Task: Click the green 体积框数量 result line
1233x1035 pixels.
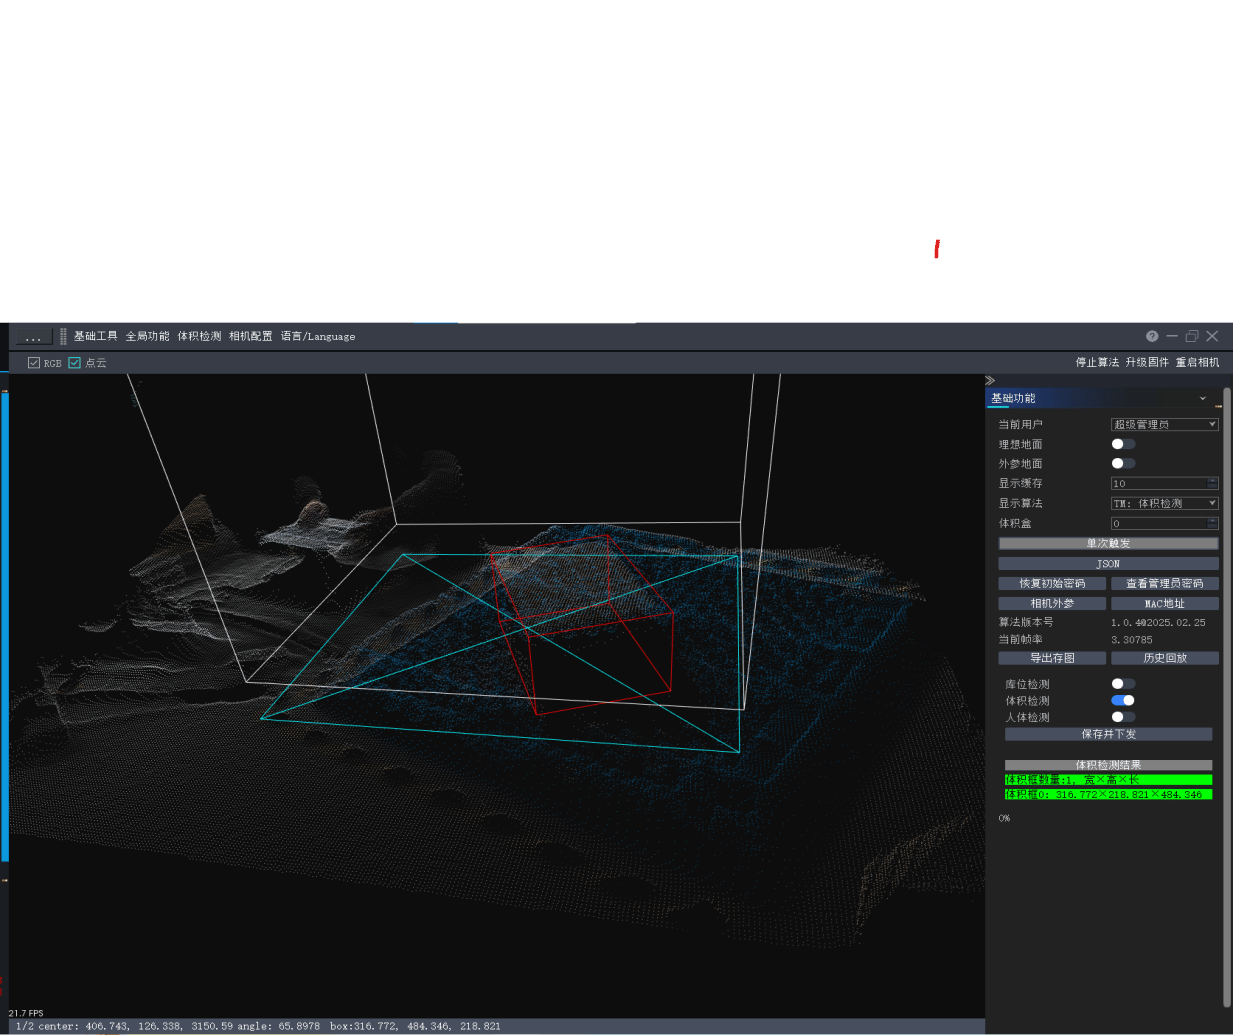Action: 1108,780
